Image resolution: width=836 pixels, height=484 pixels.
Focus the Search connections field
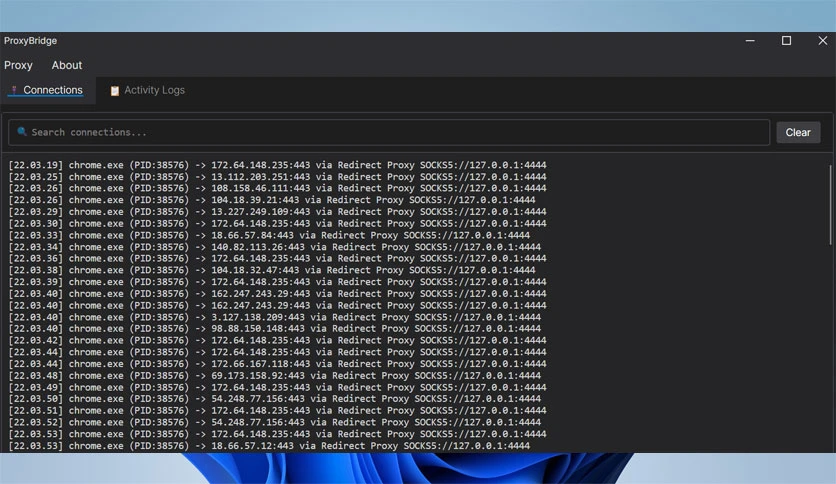click(389, 132)
